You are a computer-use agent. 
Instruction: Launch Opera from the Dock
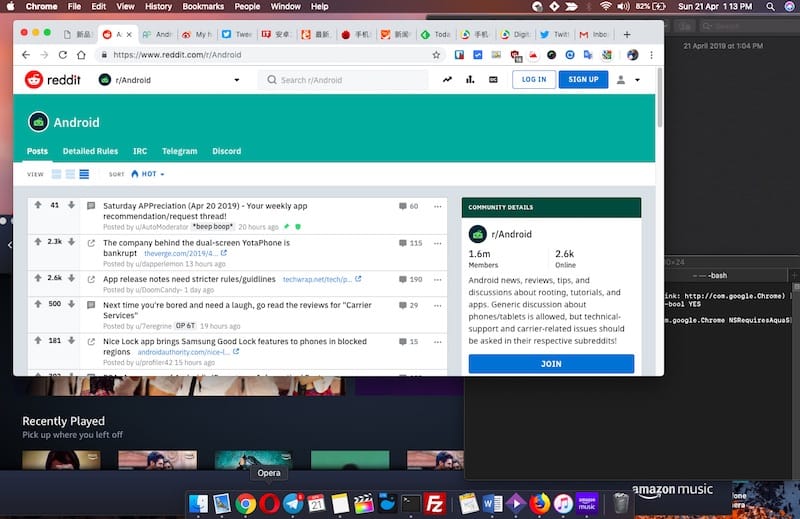269,504
